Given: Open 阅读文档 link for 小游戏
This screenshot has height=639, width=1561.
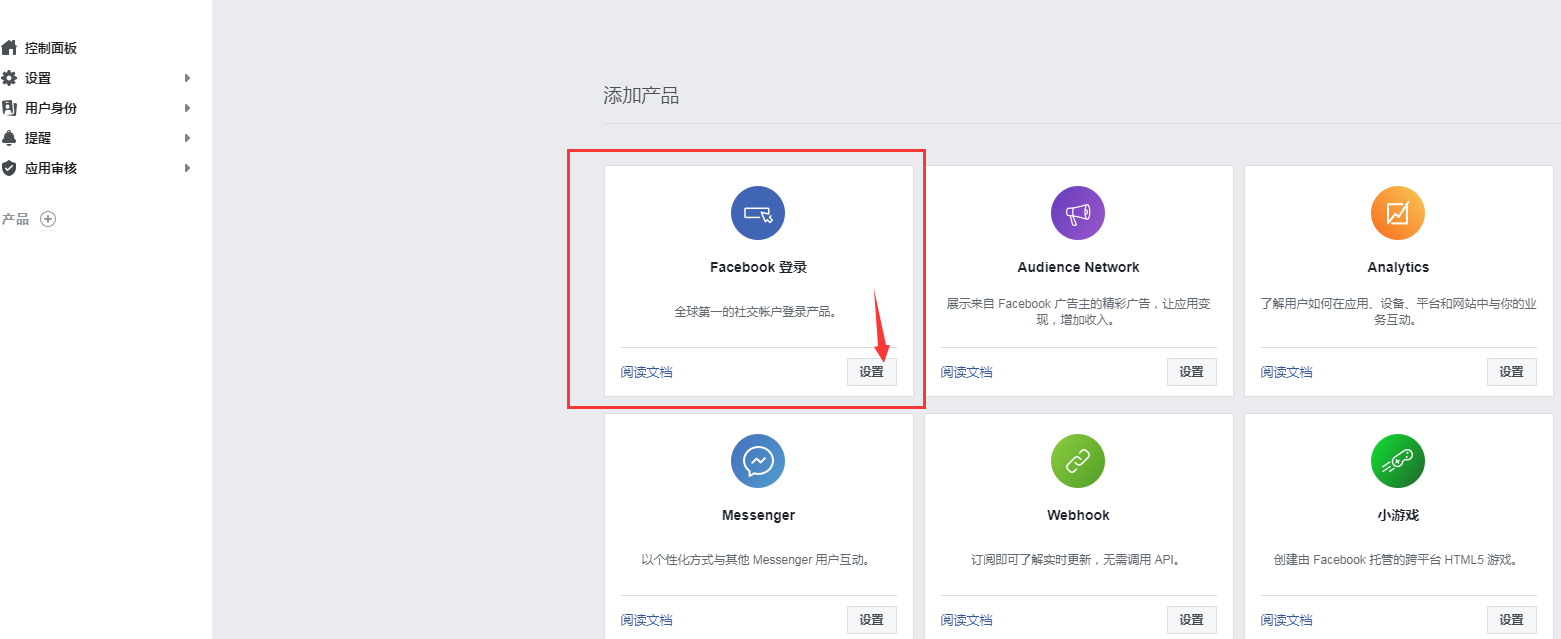Looking at the screenshot, I should pos(1287,620).
